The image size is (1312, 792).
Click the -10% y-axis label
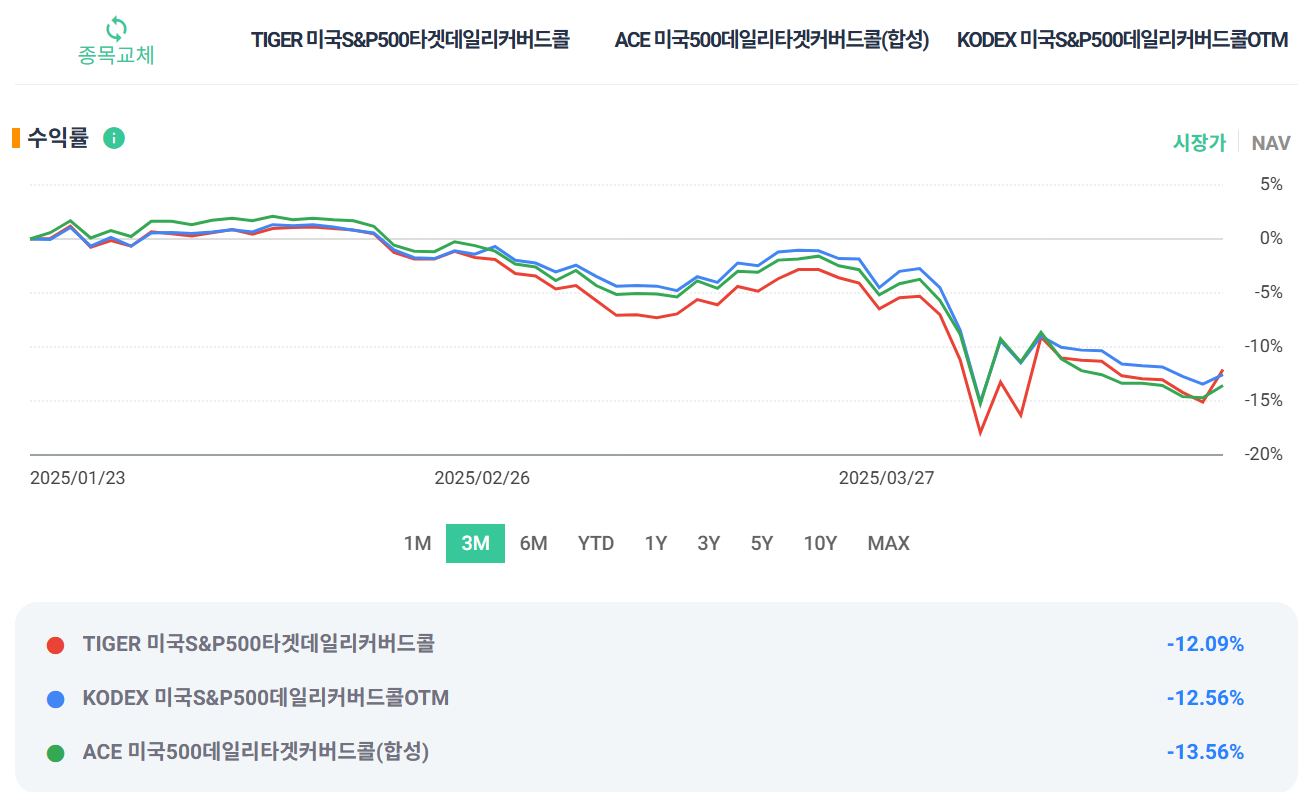(x=1264, y=347)
